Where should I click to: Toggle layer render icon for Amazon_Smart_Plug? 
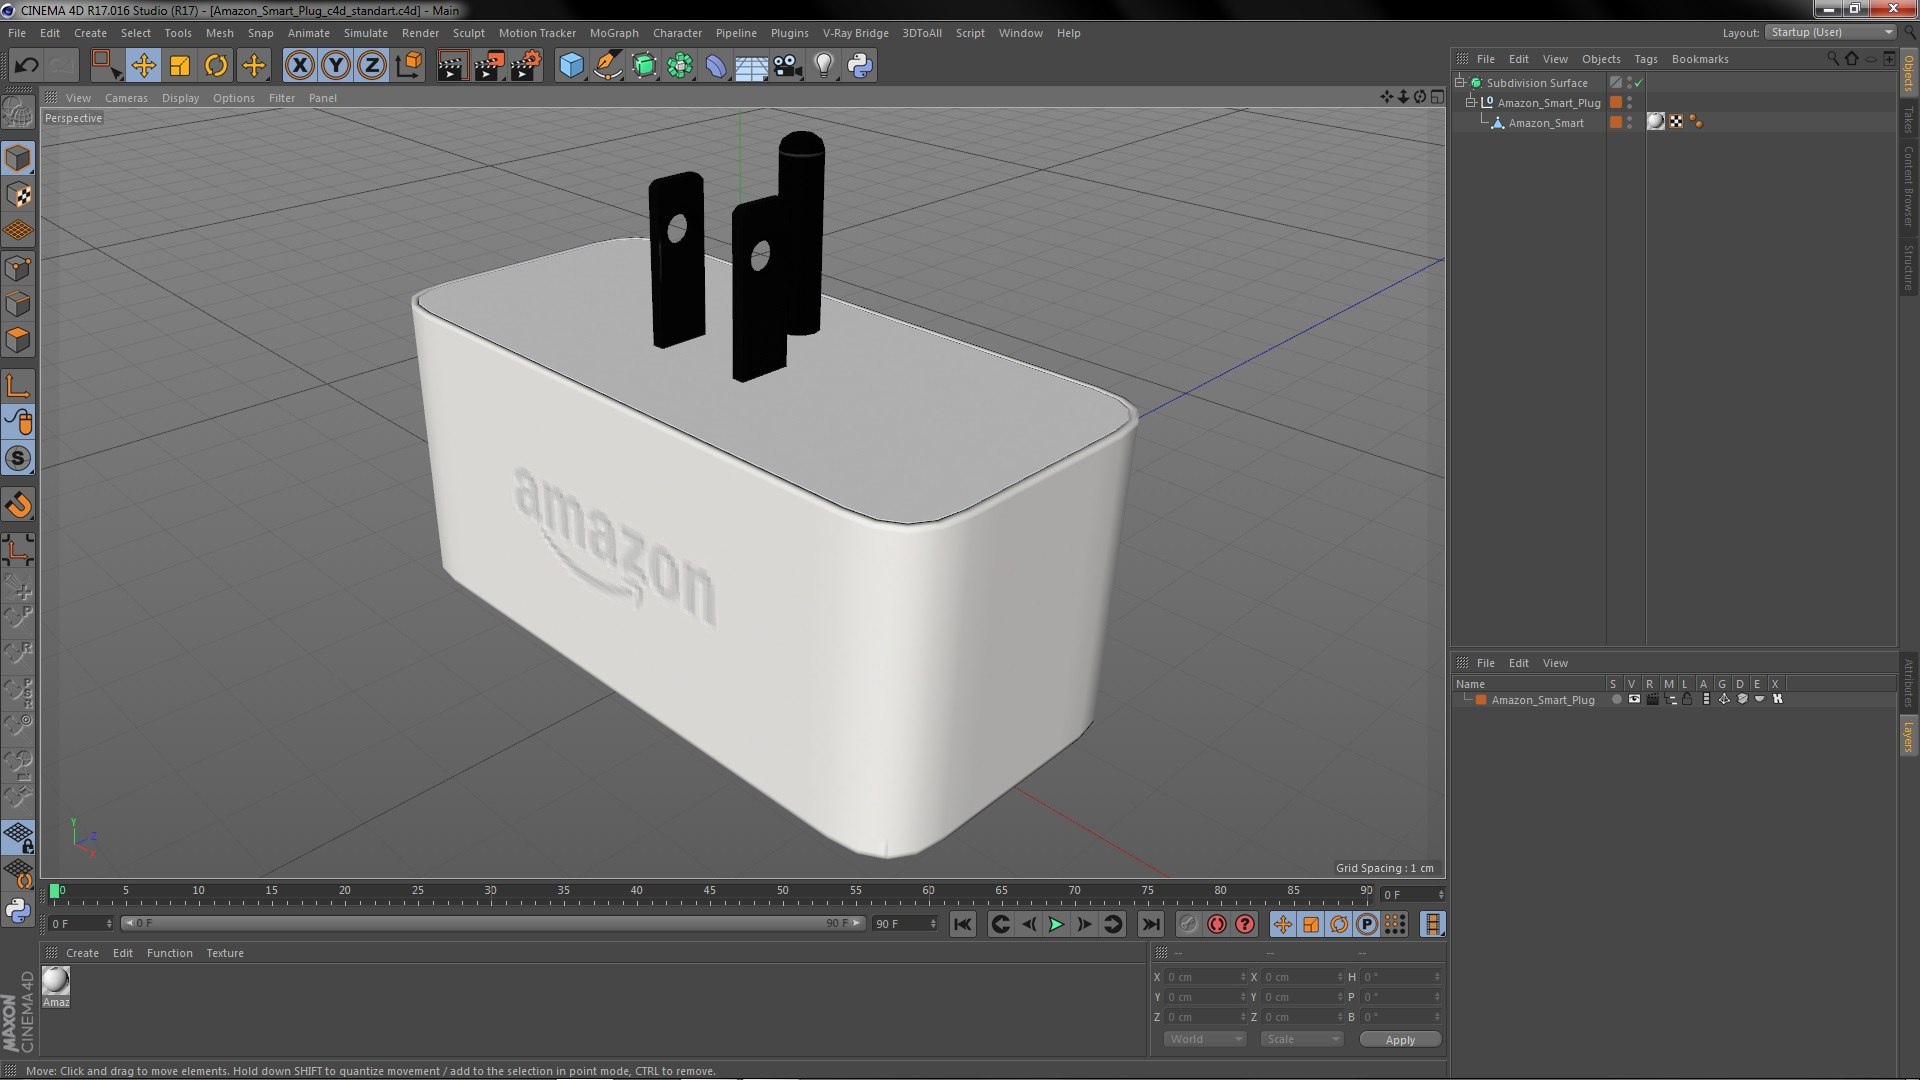(x=1652, y=700)
